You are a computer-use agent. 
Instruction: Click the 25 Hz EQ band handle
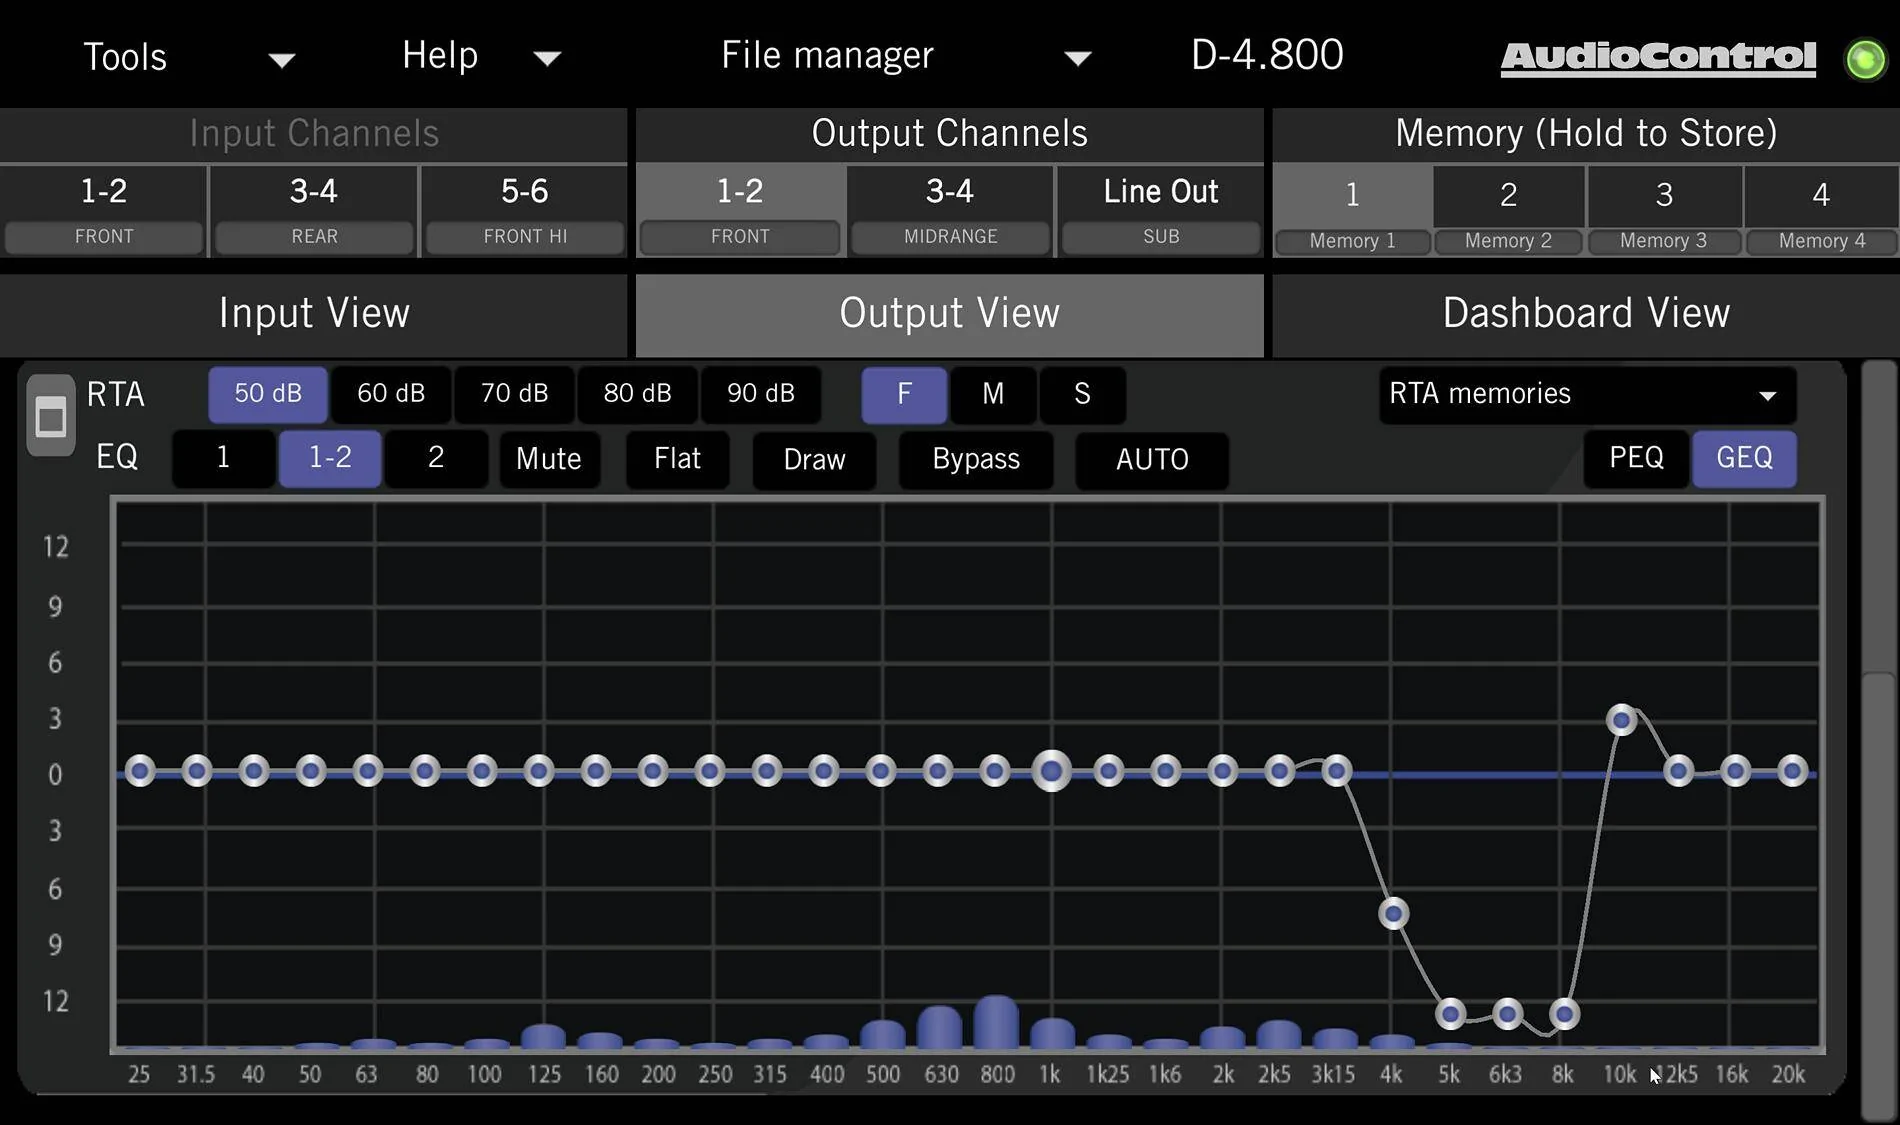(140, 771)
